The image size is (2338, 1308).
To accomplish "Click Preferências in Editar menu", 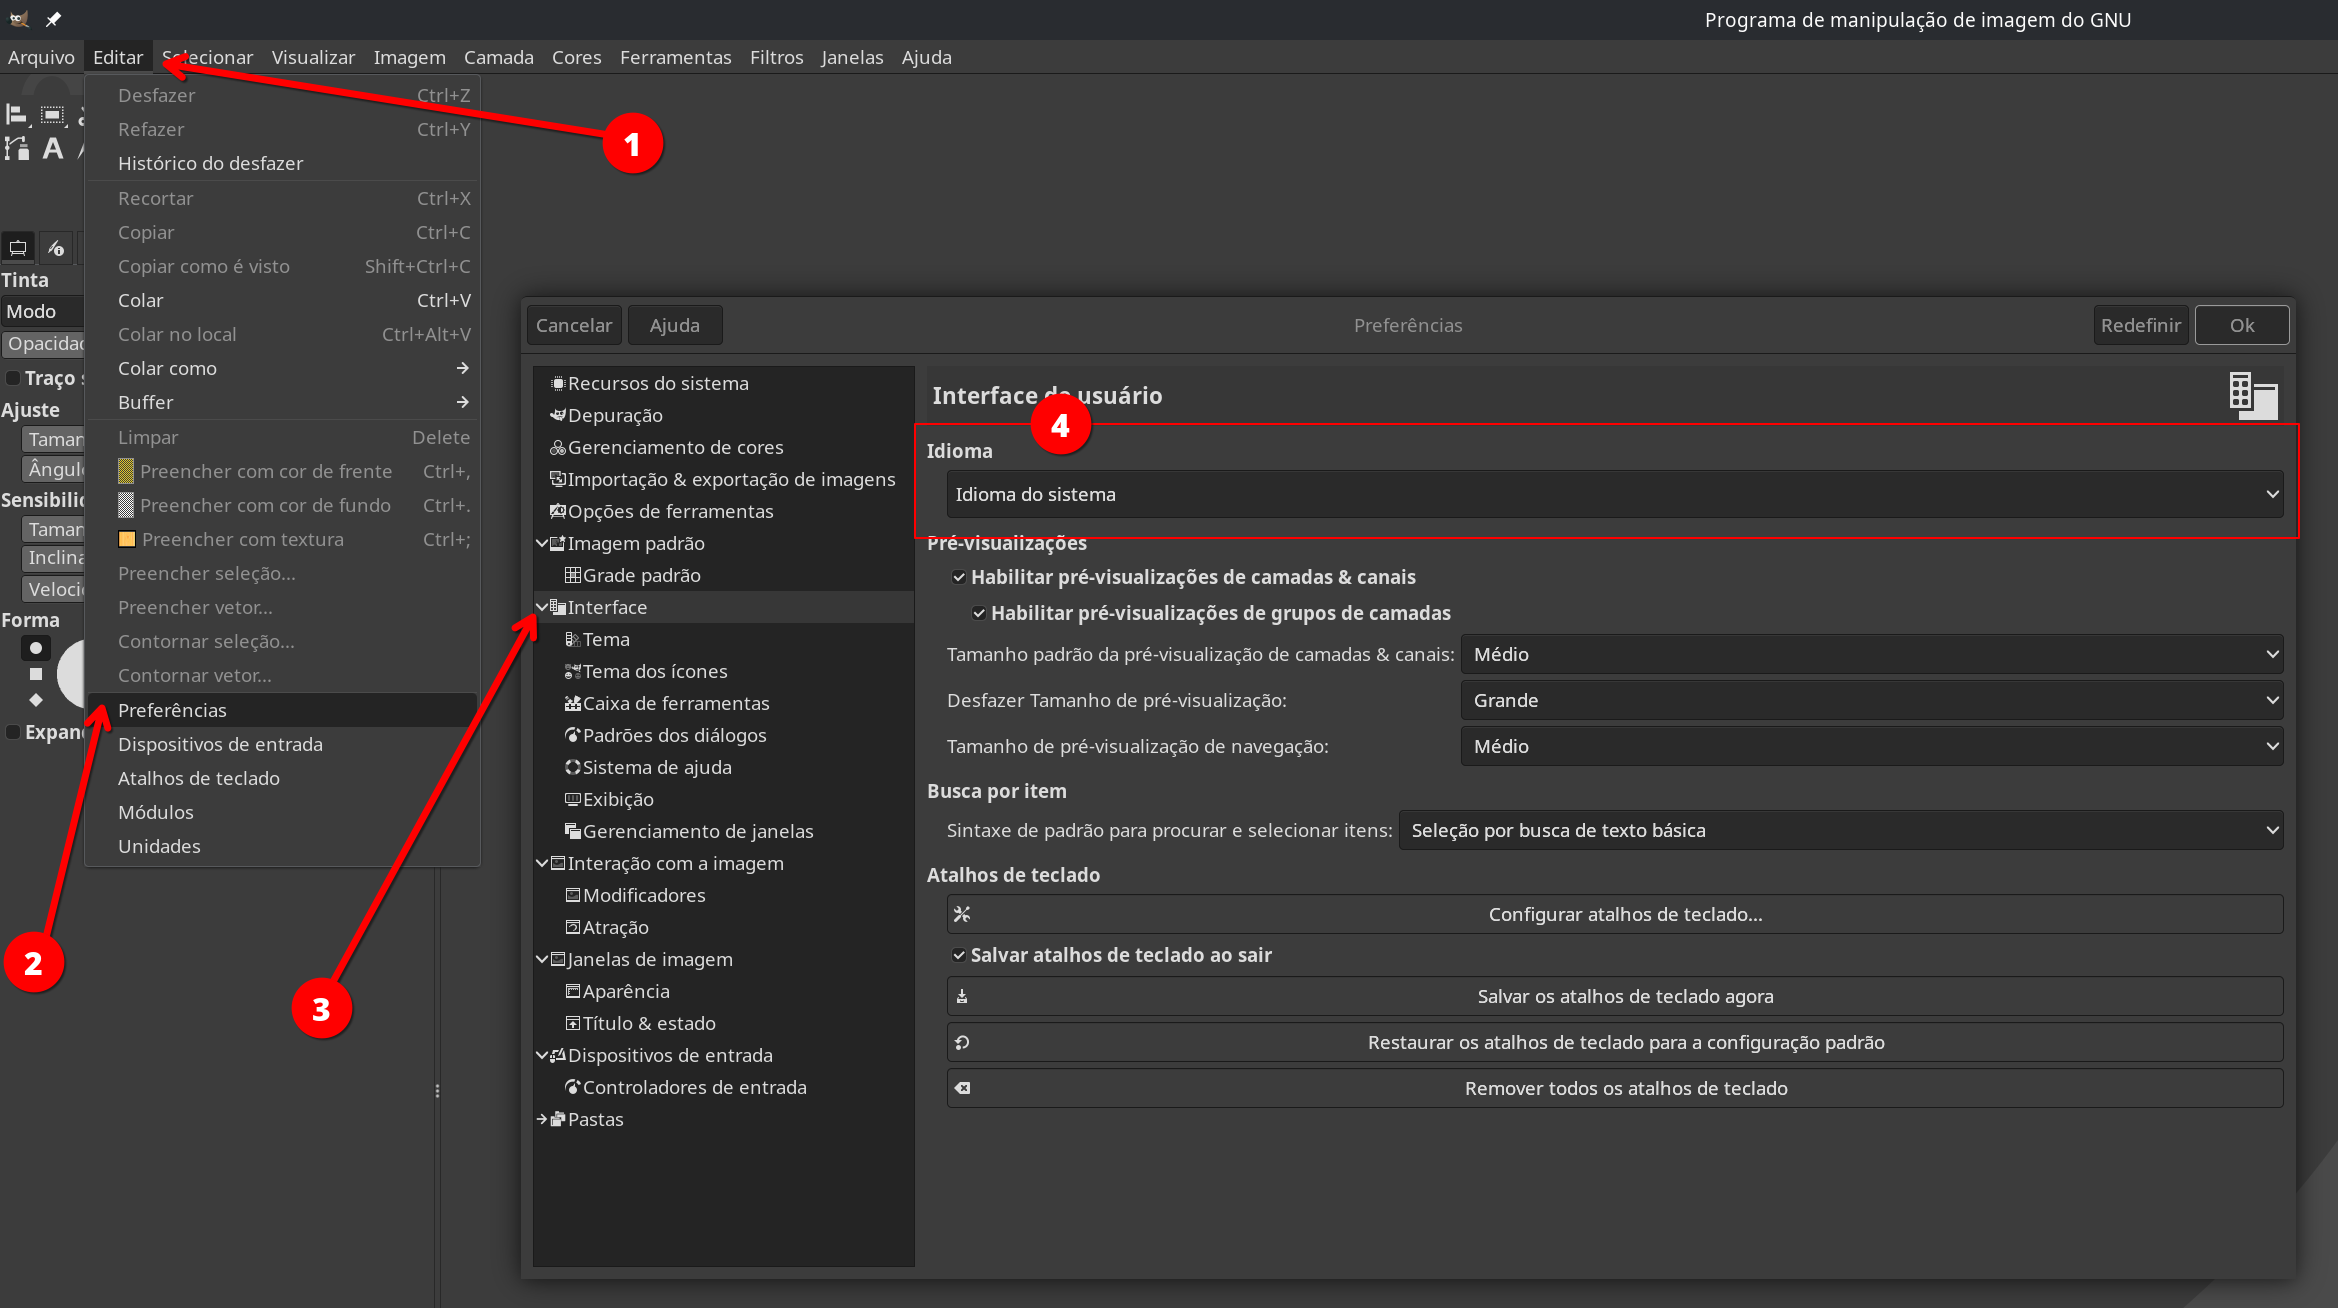I will click(172, 710).
